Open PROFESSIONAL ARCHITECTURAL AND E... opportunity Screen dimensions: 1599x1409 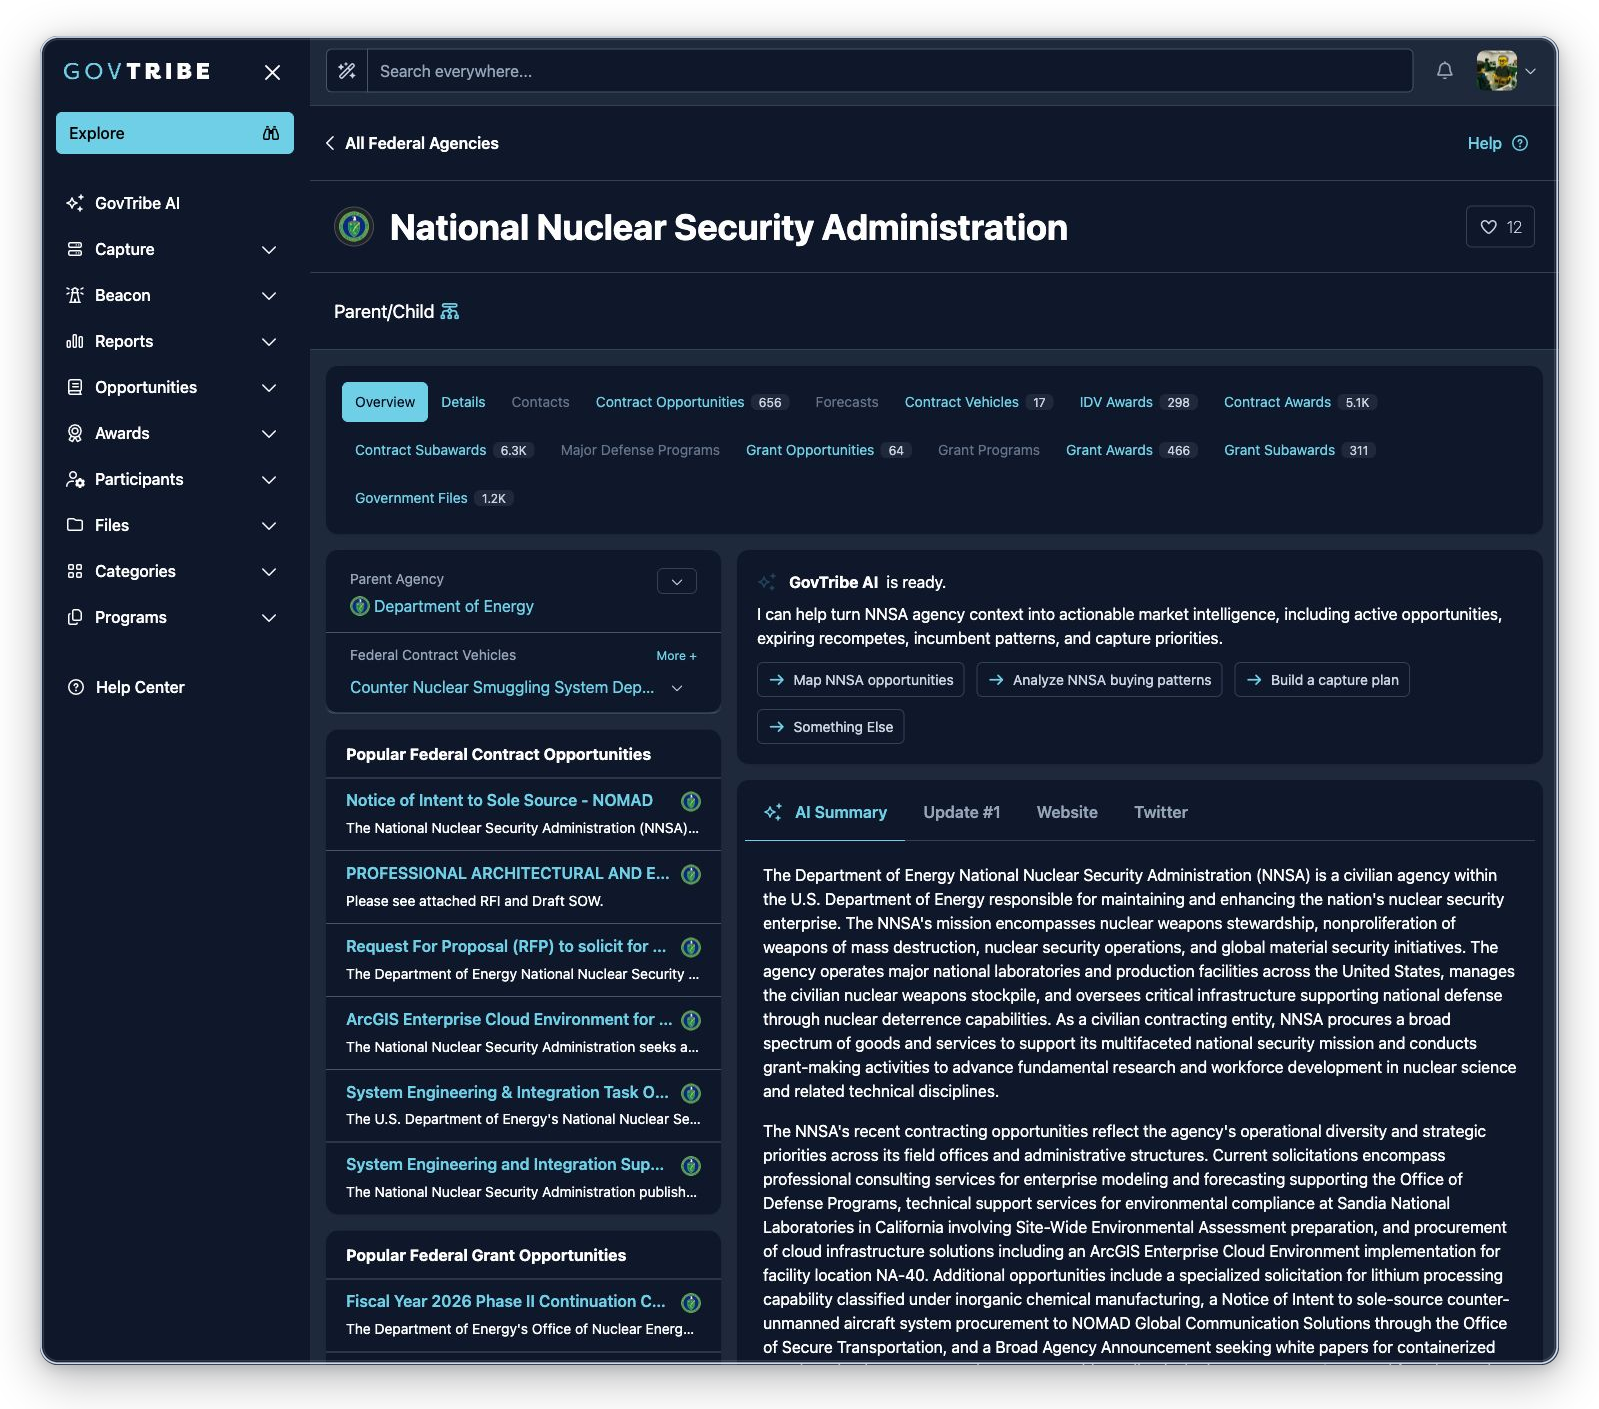coord(508,873)
